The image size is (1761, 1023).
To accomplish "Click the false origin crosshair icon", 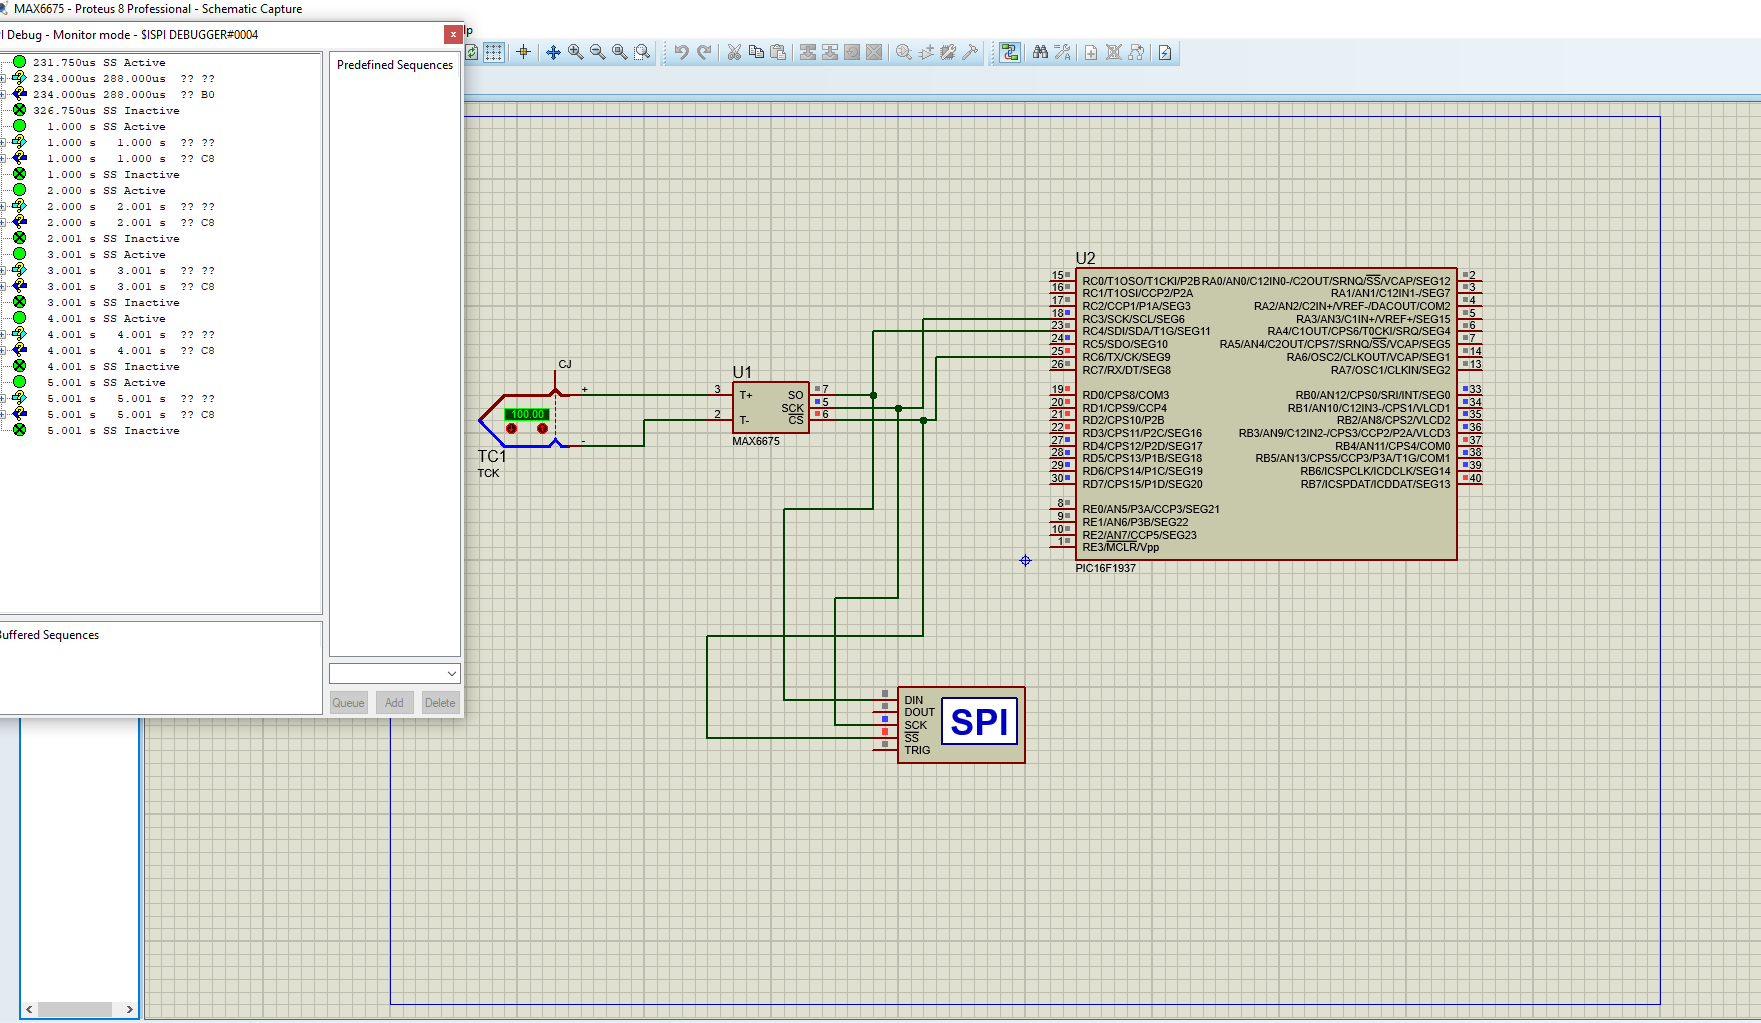I will click(x=523, y=52).
